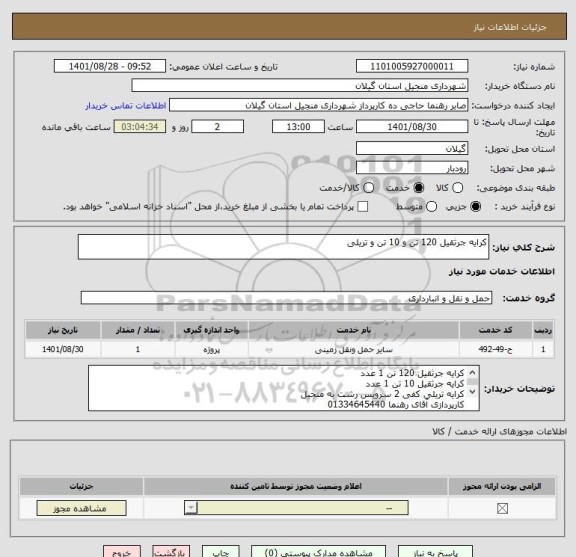Click the unit cell پروژه
This screenshot has height=557, width=576.
(211, 349)
